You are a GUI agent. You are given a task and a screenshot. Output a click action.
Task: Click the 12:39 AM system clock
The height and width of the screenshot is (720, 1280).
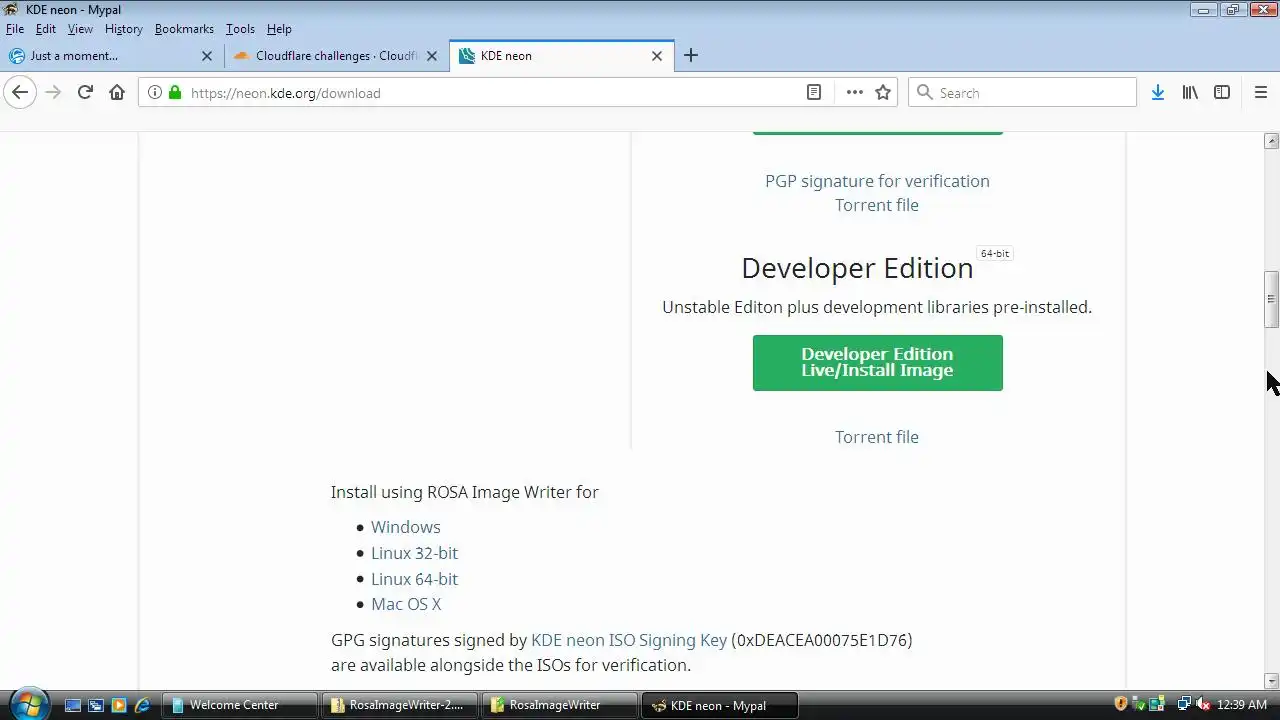click(x=1242, y=705)
